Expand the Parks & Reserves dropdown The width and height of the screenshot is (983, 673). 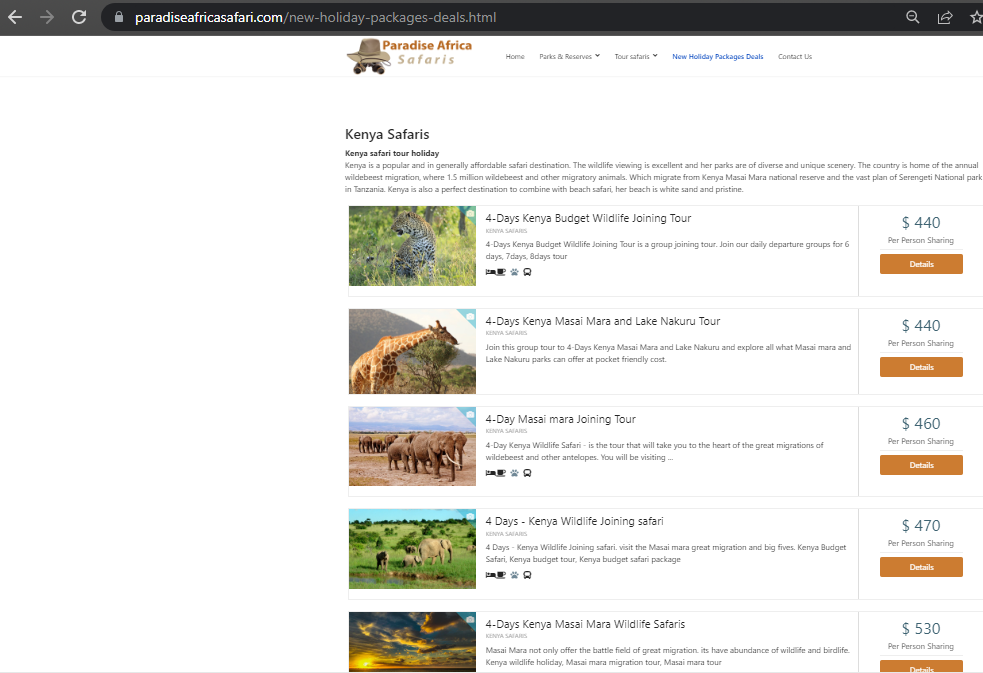569,57
